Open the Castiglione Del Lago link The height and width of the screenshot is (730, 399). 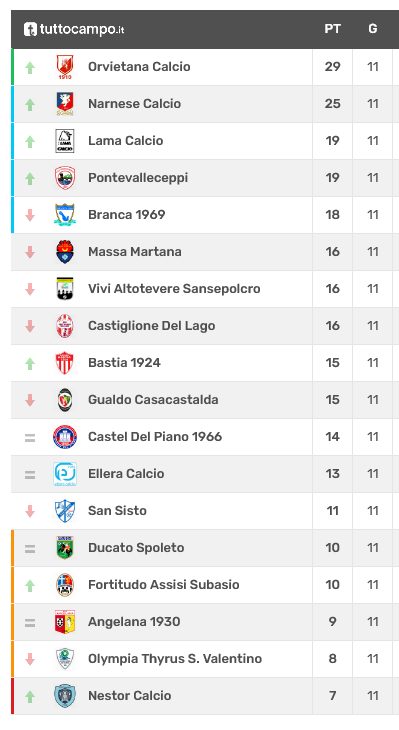[x=151, y=326]
